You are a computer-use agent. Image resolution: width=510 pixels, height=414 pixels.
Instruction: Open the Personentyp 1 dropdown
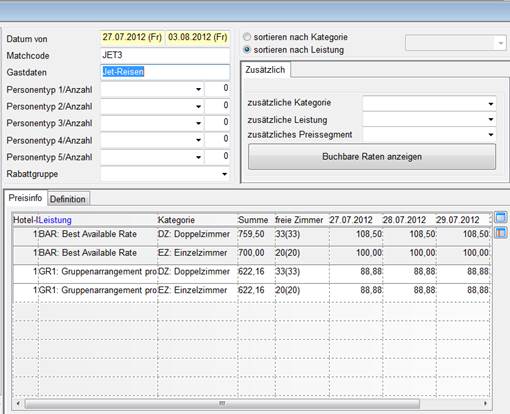(198, 89)
